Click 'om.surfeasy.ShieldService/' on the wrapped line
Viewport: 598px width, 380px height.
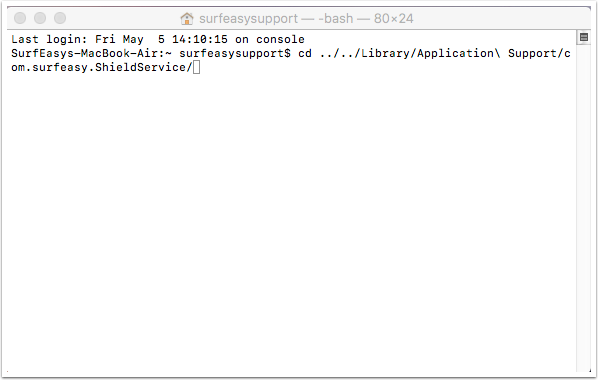point(102,68)
